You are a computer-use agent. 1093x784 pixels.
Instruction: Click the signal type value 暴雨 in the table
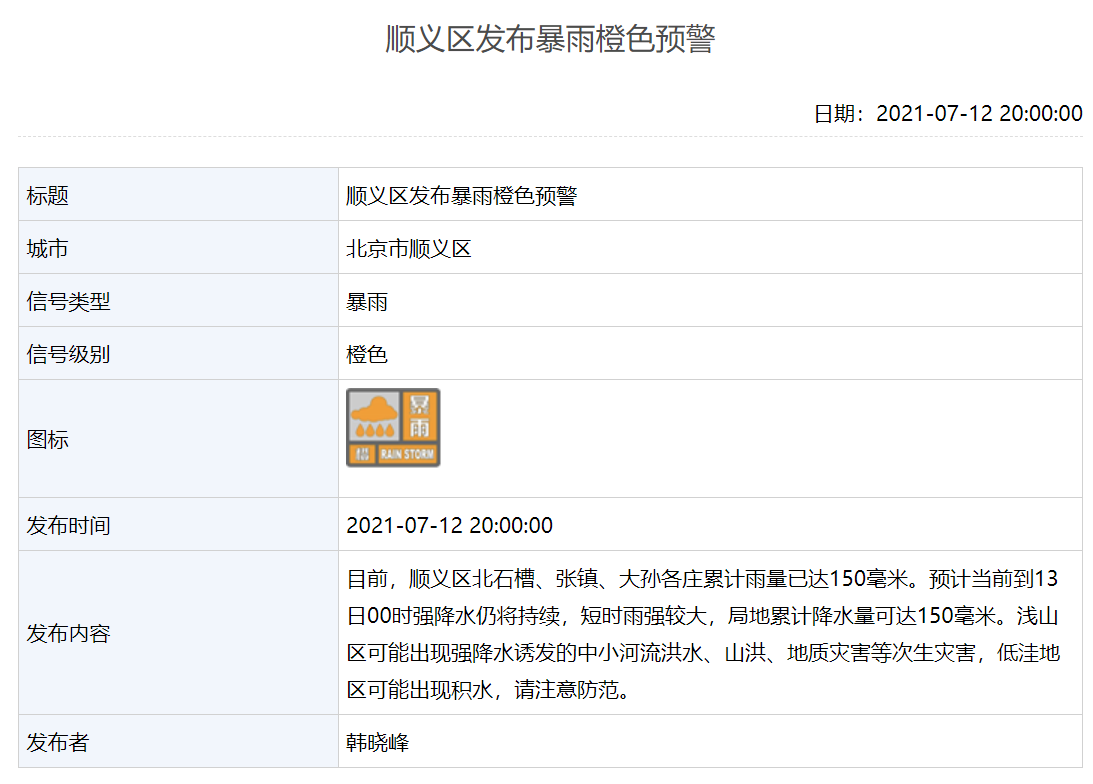pos(367,301)
